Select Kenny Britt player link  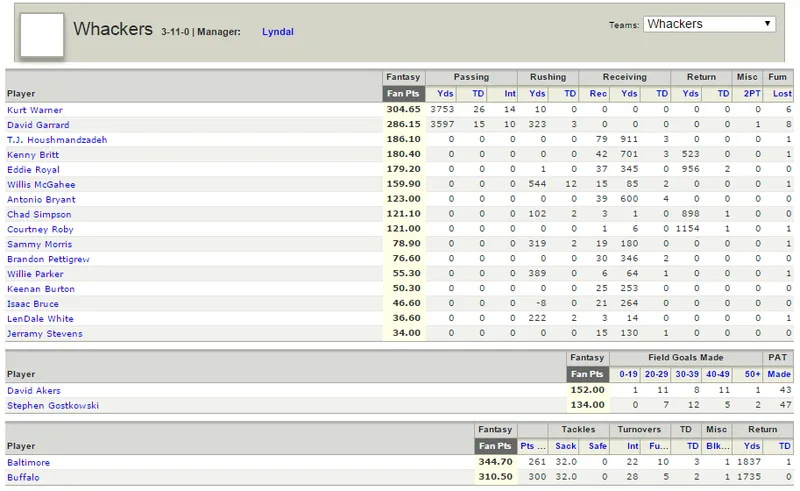pyautogui.click(x=33, y=154)
